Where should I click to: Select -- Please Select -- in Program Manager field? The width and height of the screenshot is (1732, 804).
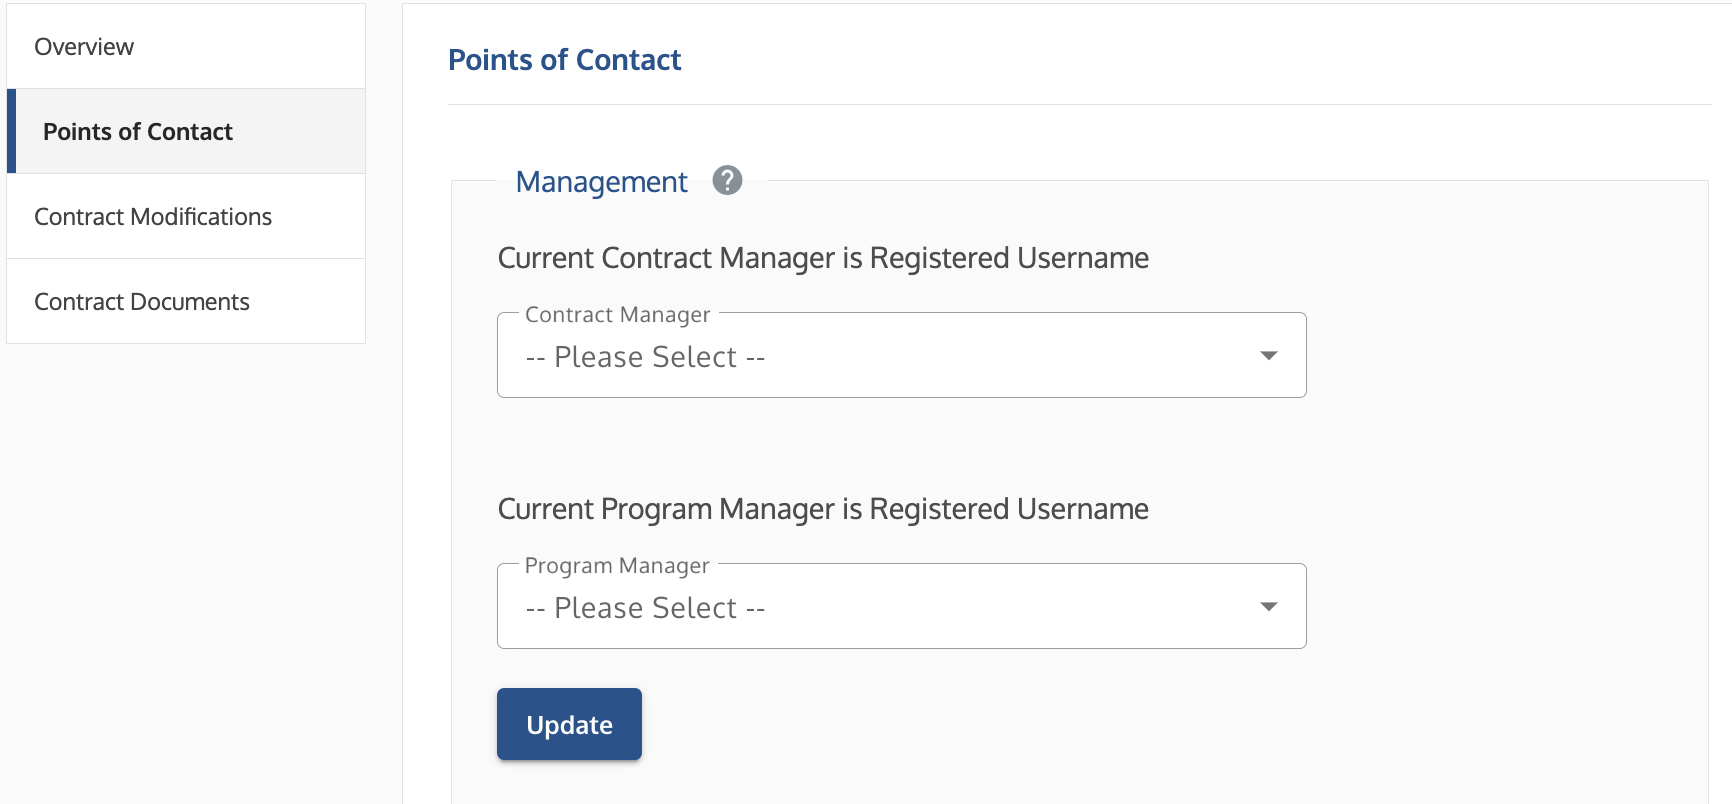pyautogui.click(x=644, y=608)
